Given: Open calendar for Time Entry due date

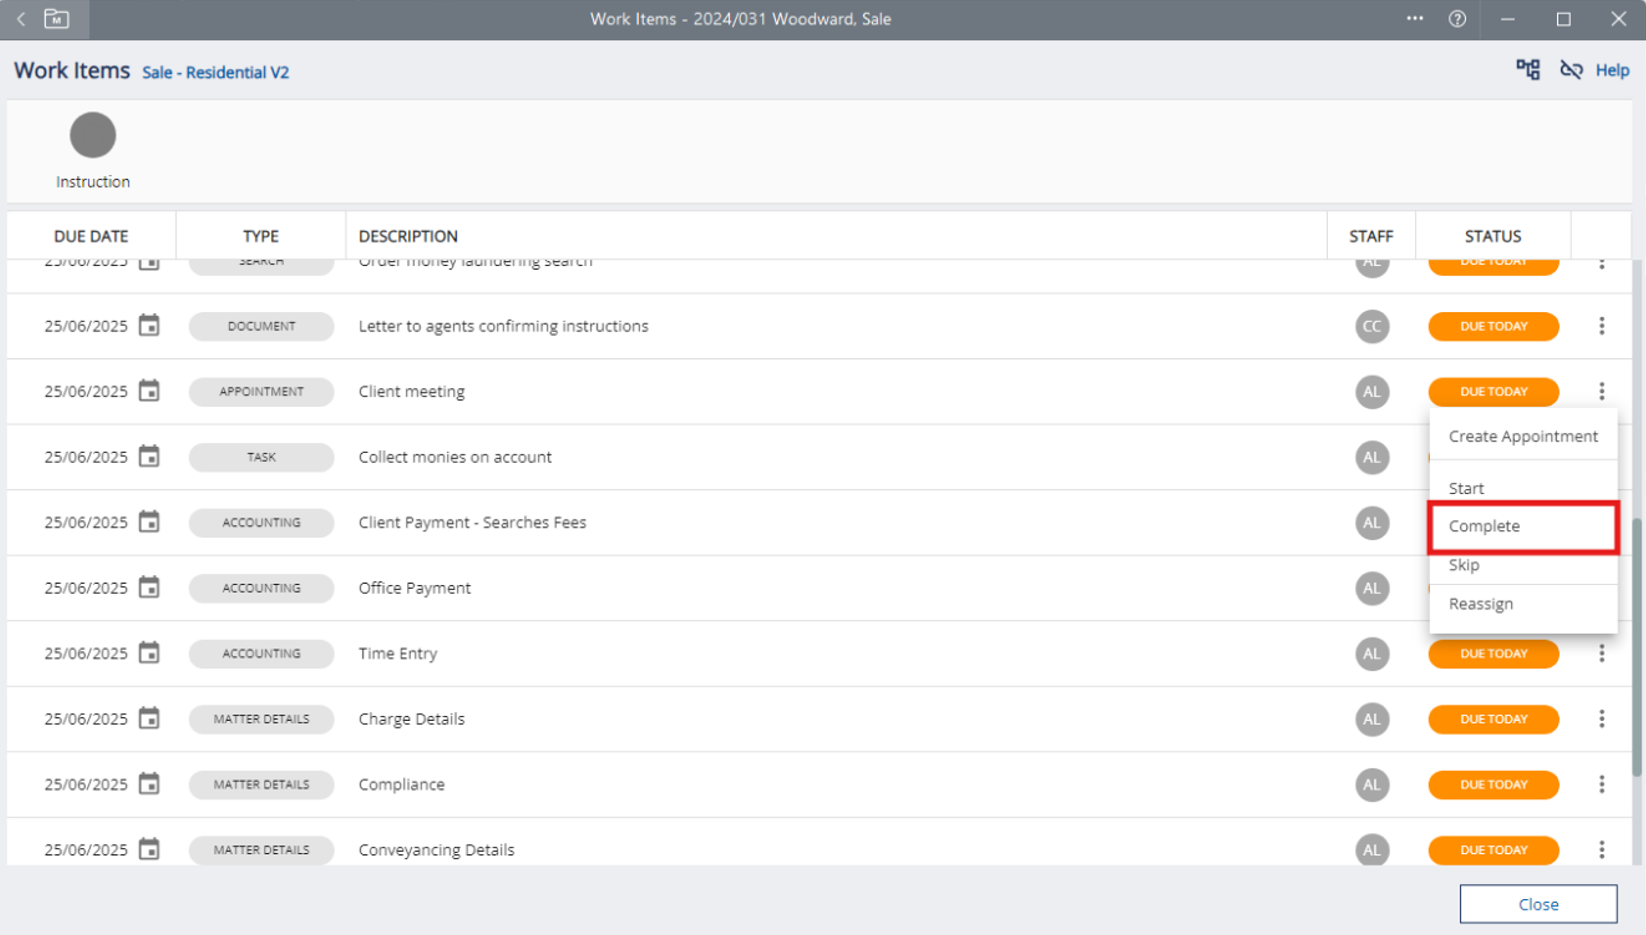Looking at the screenshot, I should pos(149,653).
